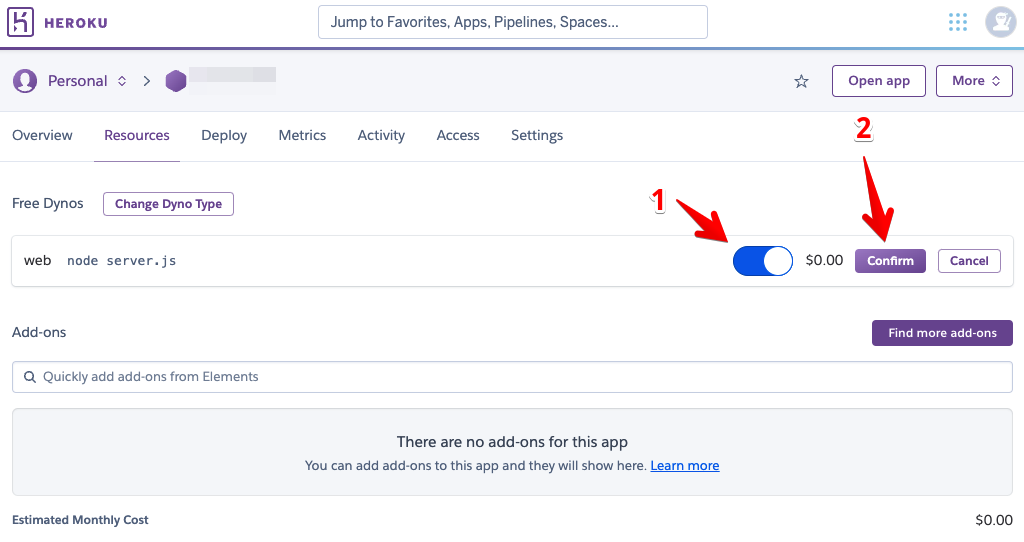Click the Personal account avatar icon

tap(25, 81)
